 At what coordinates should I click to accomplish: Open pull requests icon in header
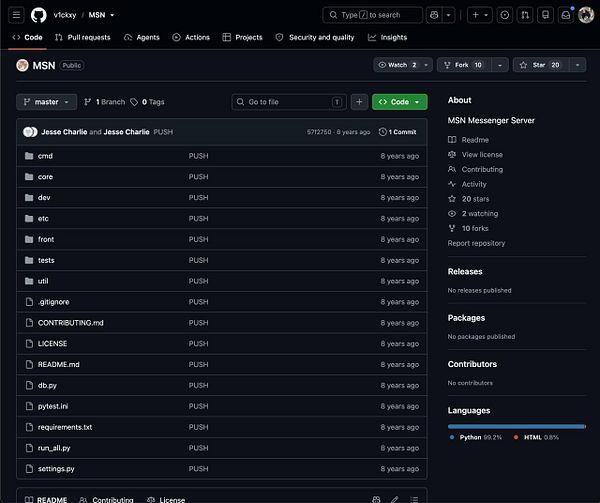[525, 15]
